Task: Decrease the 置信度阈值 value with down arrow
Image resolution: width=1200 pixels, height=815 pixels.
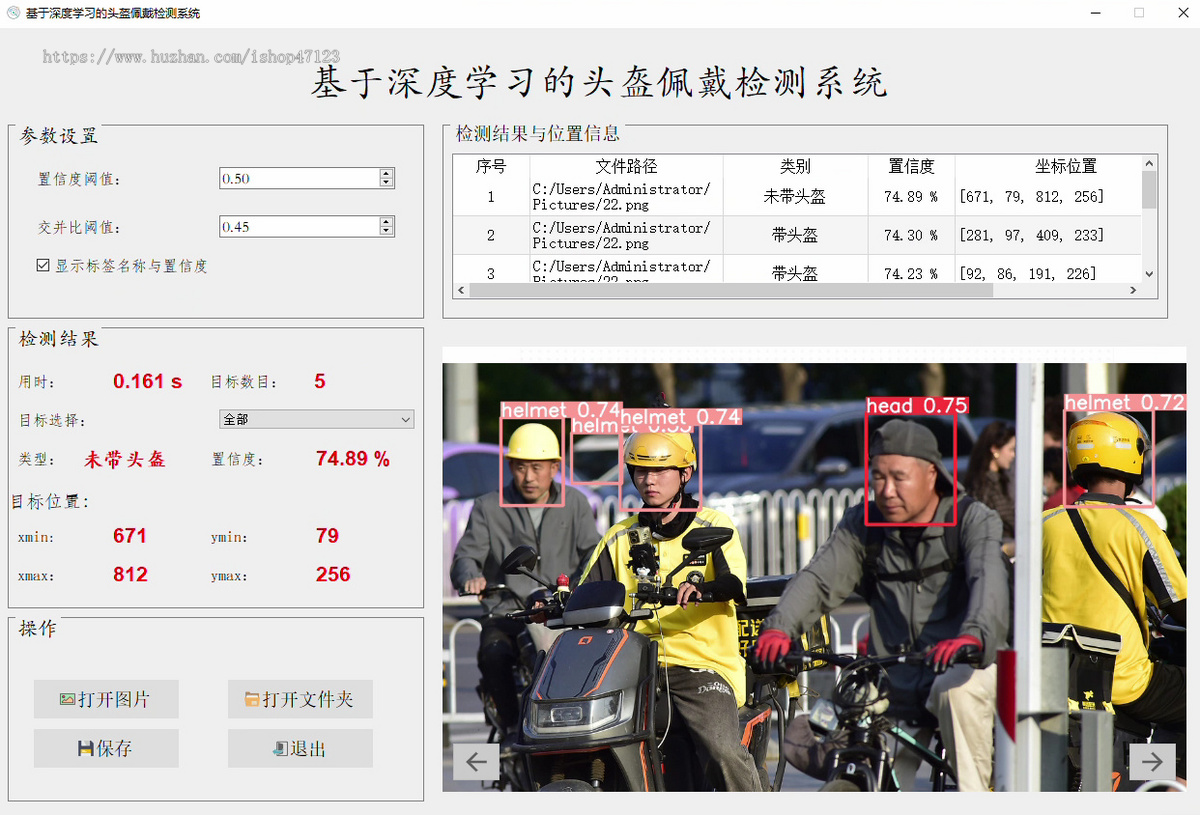Action: pos(387,183)
